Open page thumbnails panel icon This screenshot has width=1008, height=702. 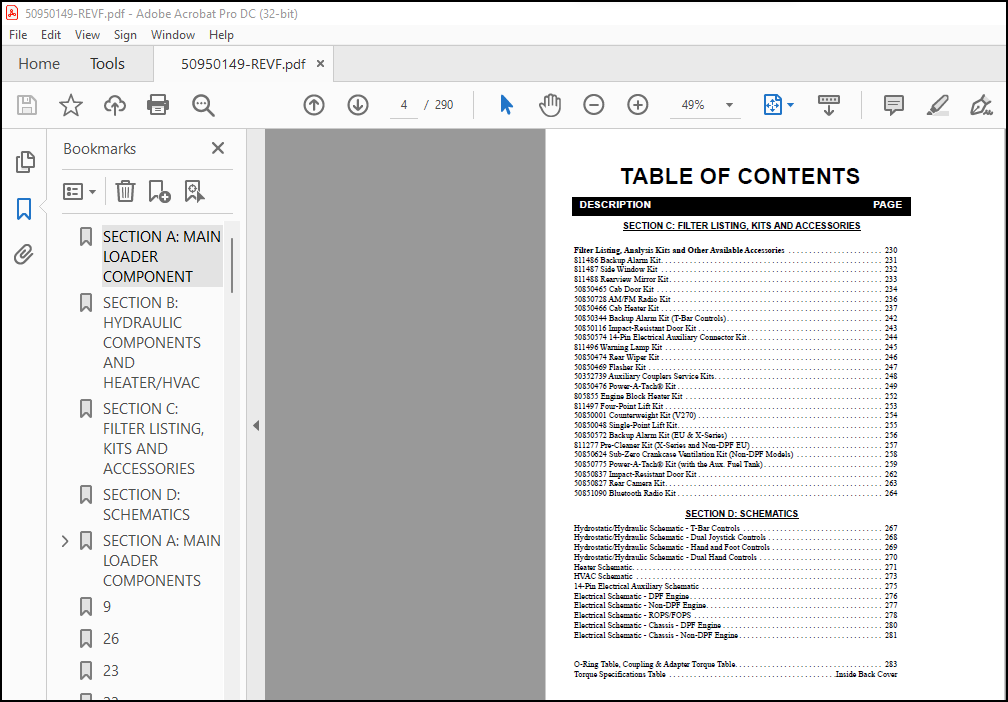coord(24,162)
